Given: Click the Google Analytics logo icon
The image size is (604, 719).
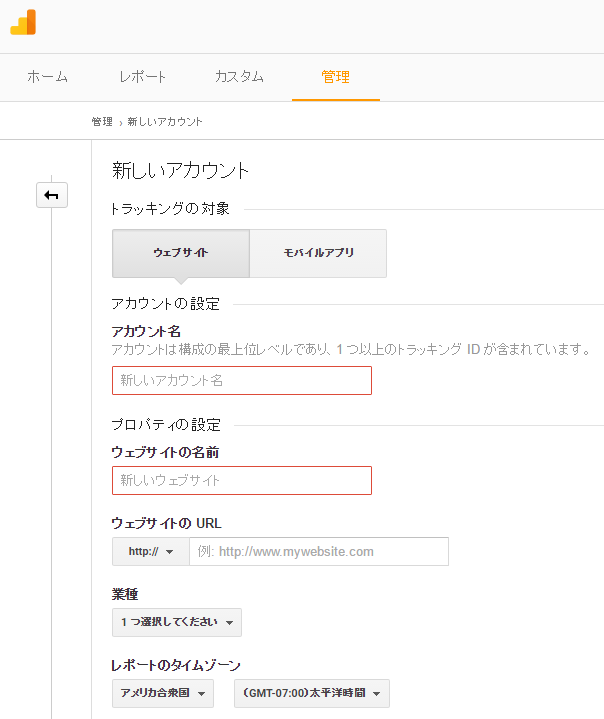Looking at the screenshot, I should coord(23,22).
